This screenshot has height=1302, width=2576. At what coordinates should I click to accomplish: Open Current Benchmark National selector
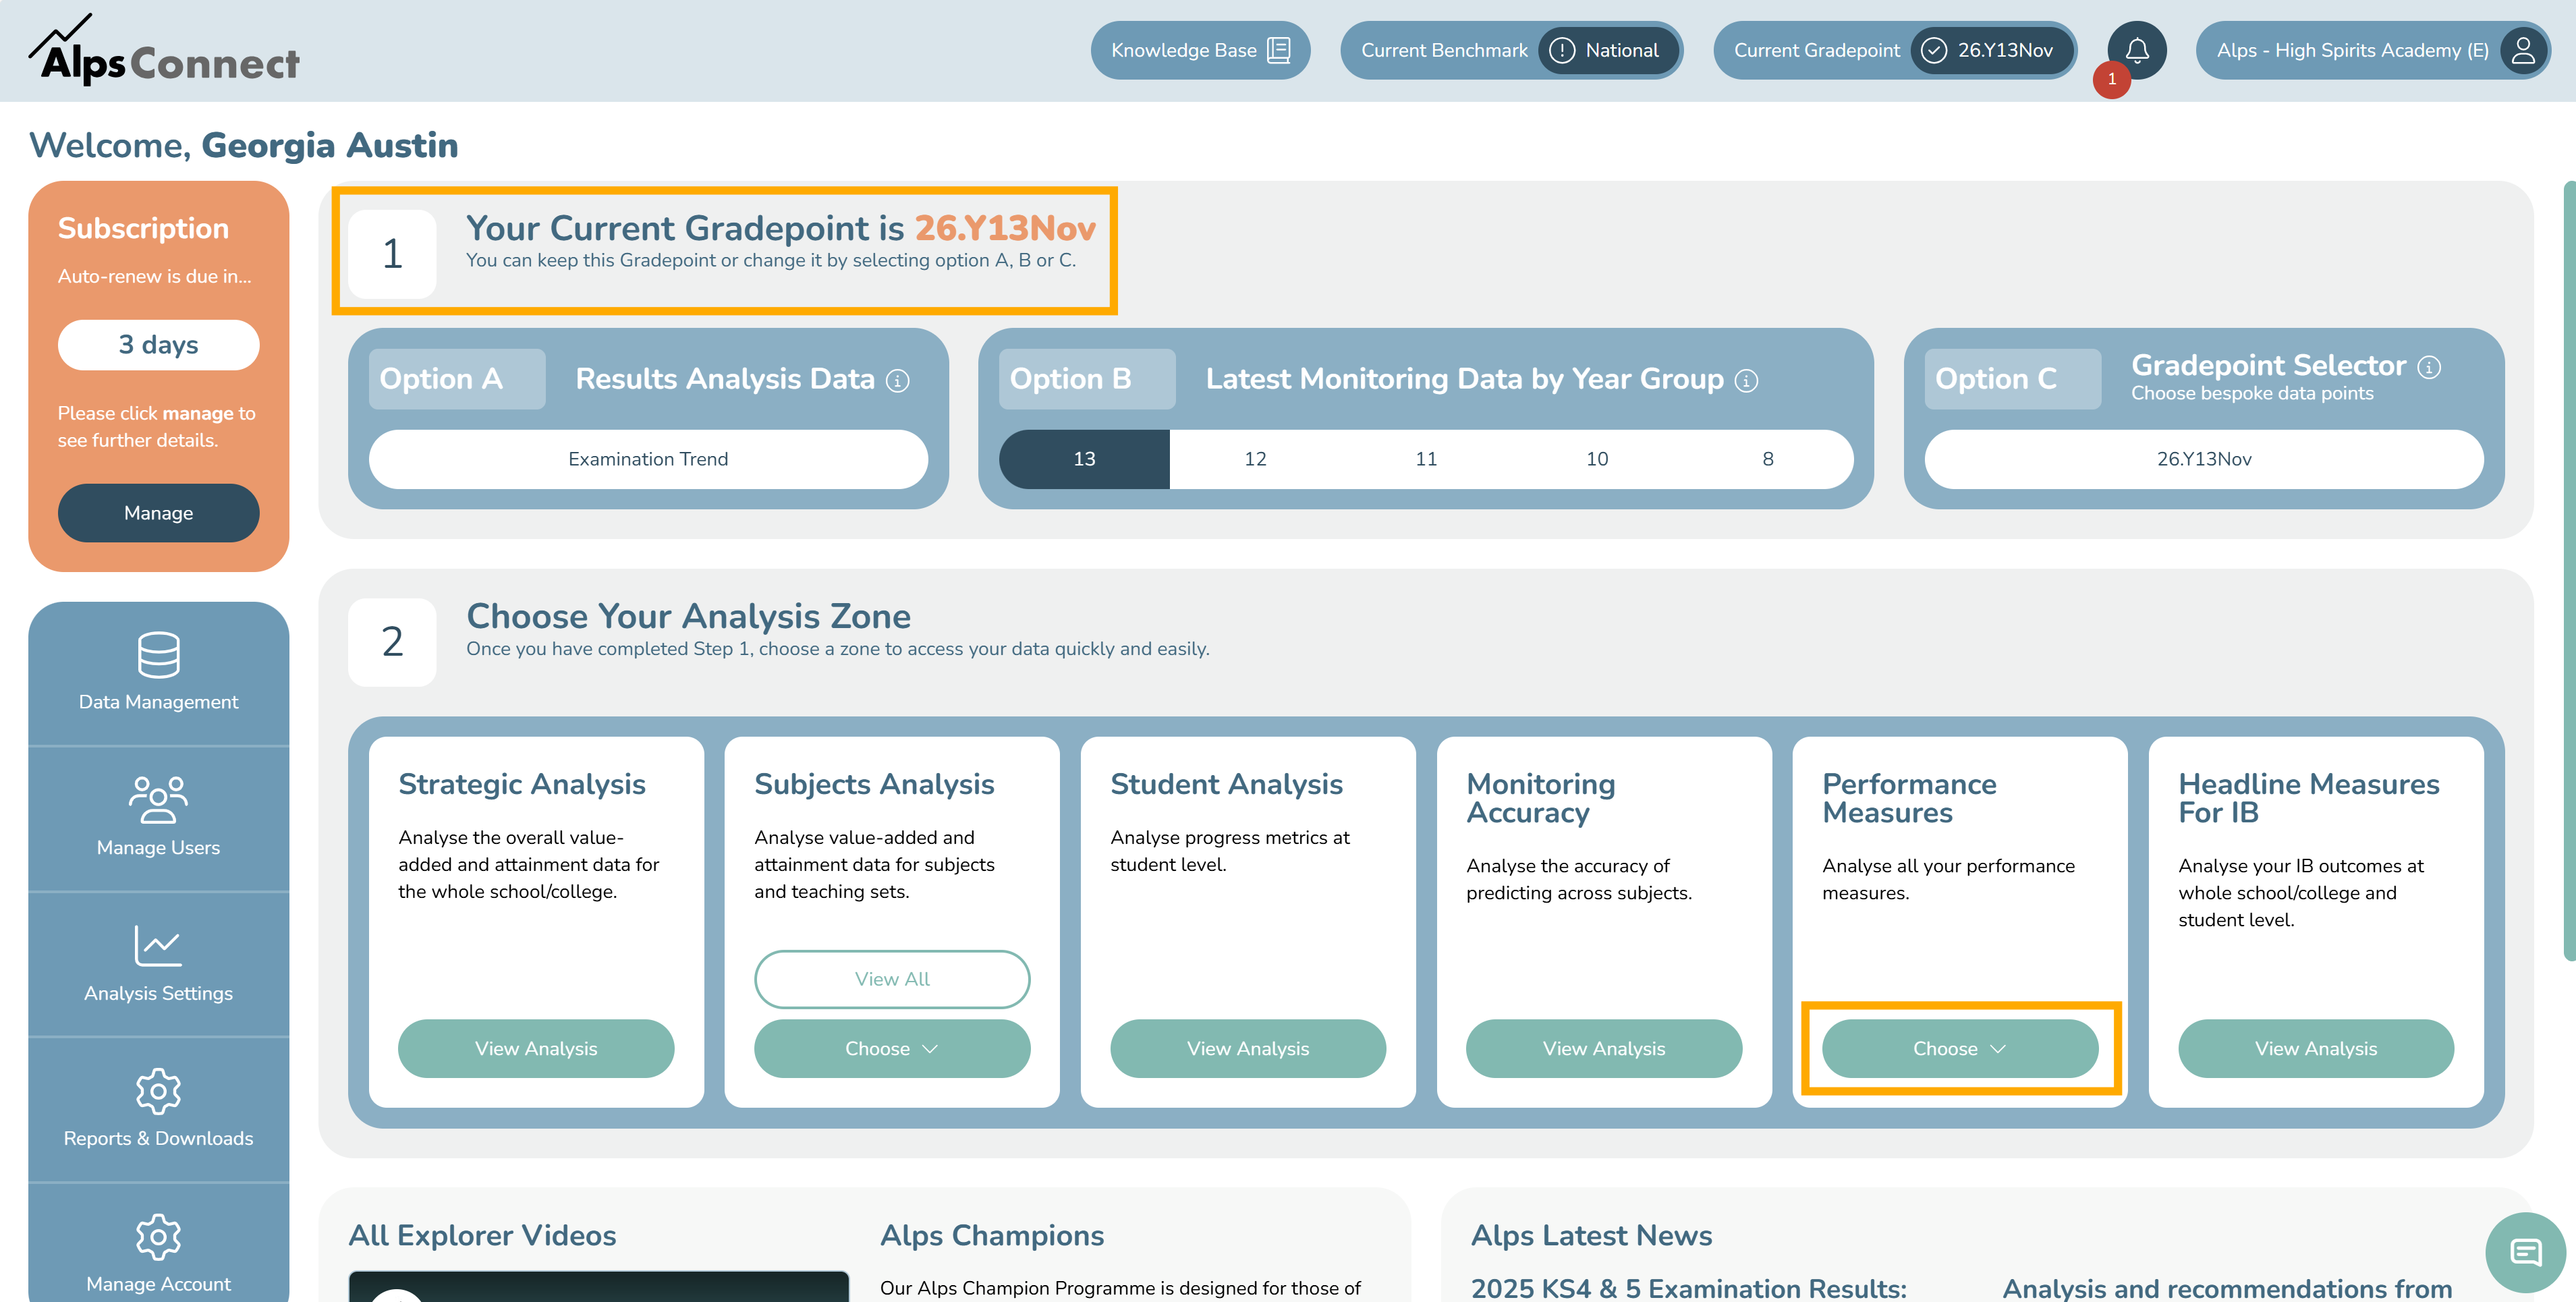coord(1512,50)
